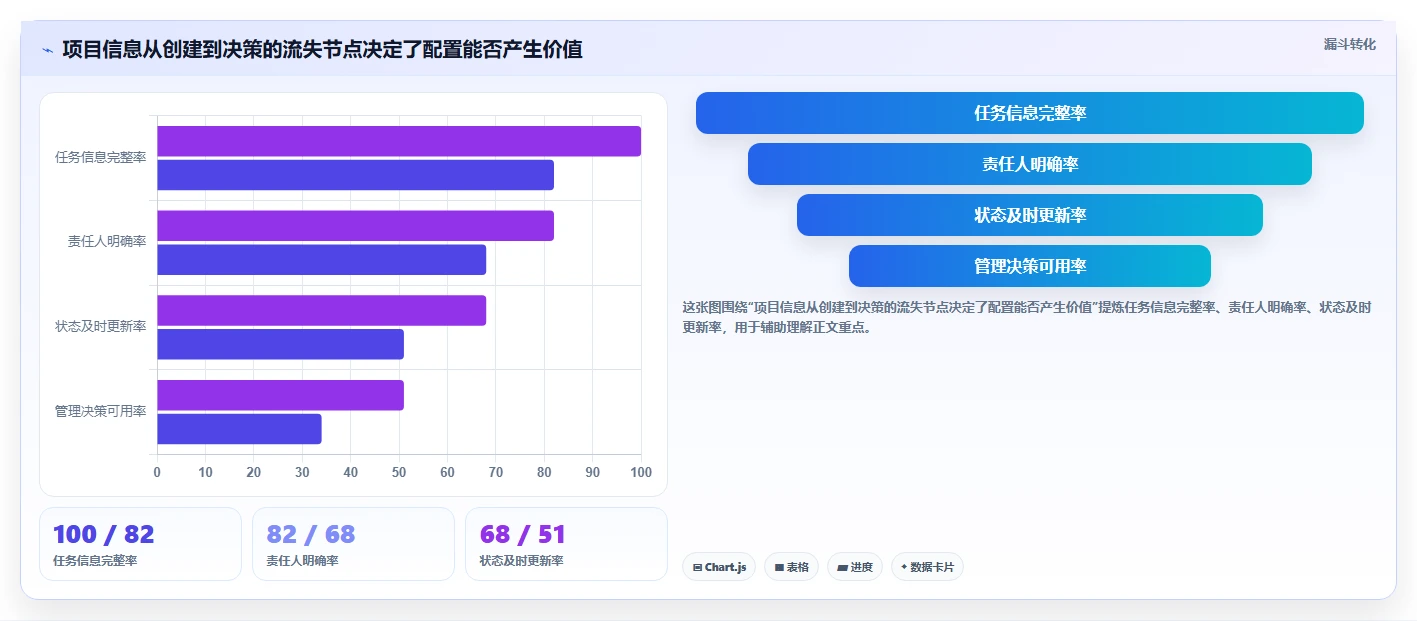Screen dimensions: 1417x621
Task: Click the purple bar for 任务信息完整率
Action: (x=399, y=141)
